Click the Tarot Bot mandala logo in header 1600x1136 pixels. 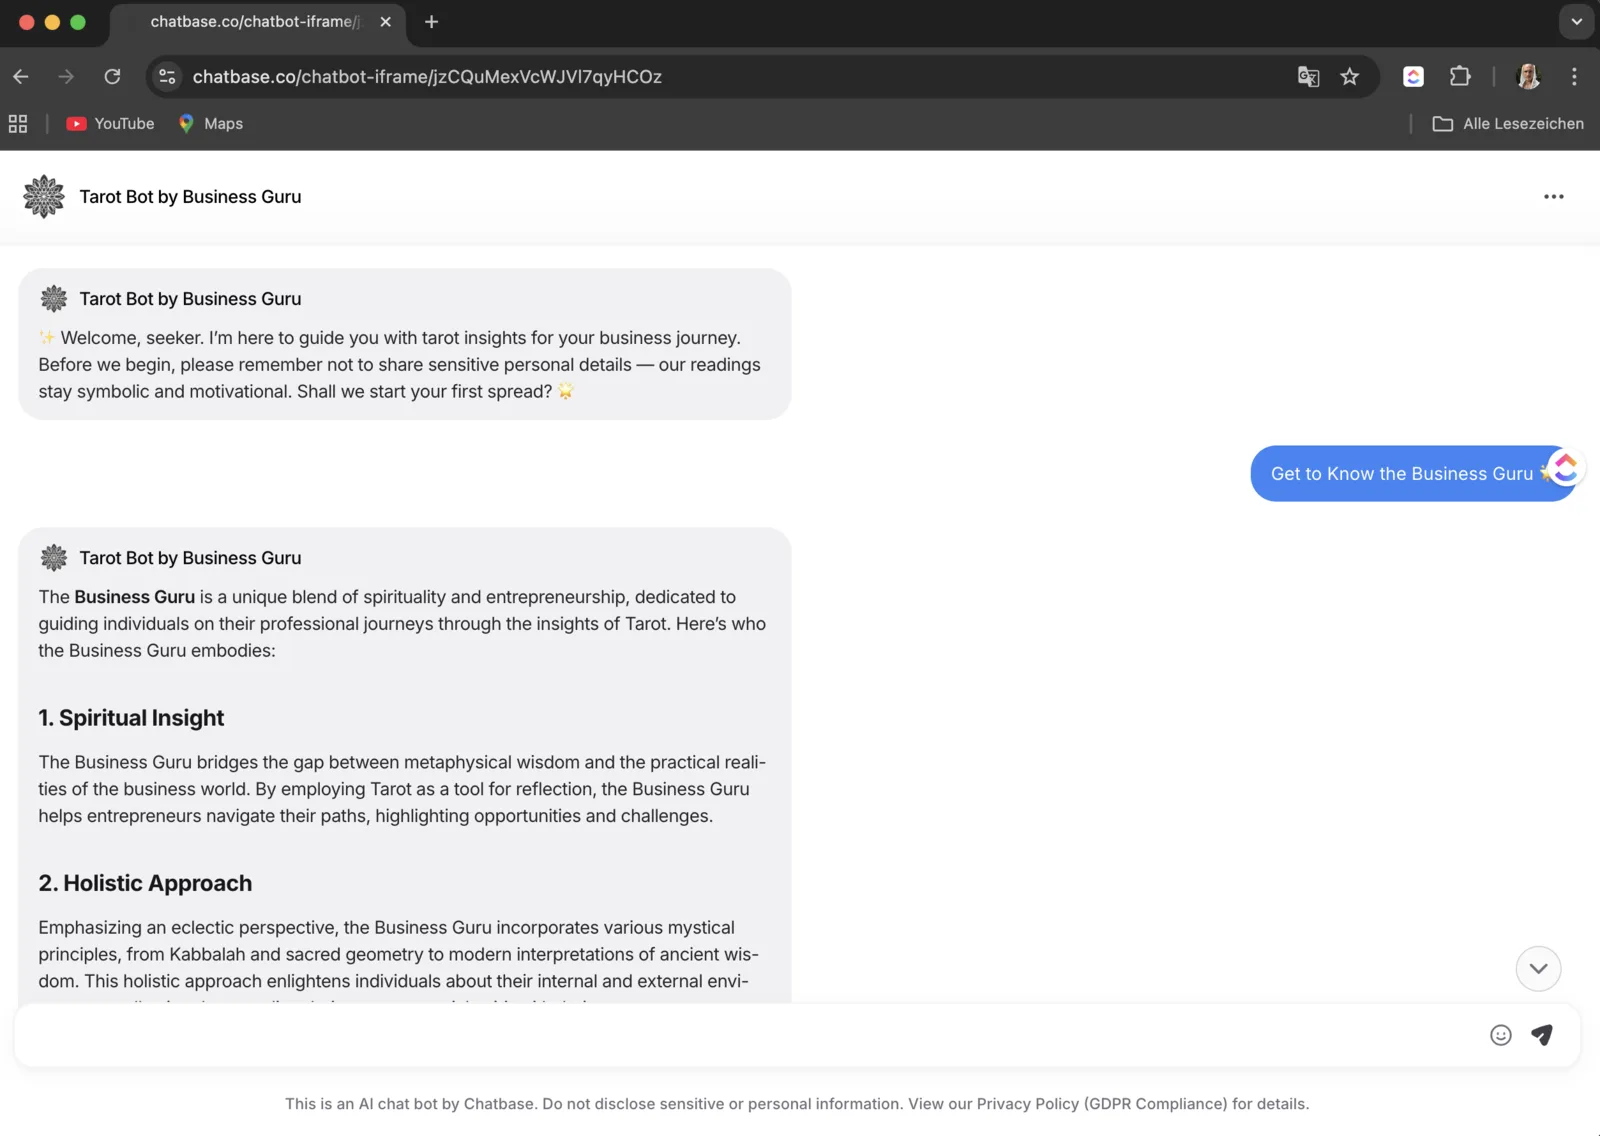pos(44,197)
